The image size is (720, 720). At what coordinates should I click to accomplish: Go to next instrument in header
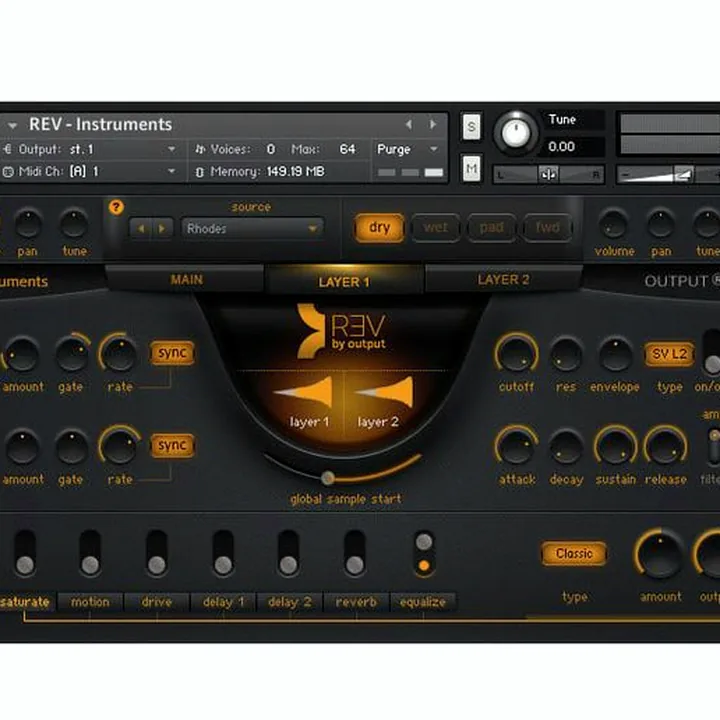point(433,124)
